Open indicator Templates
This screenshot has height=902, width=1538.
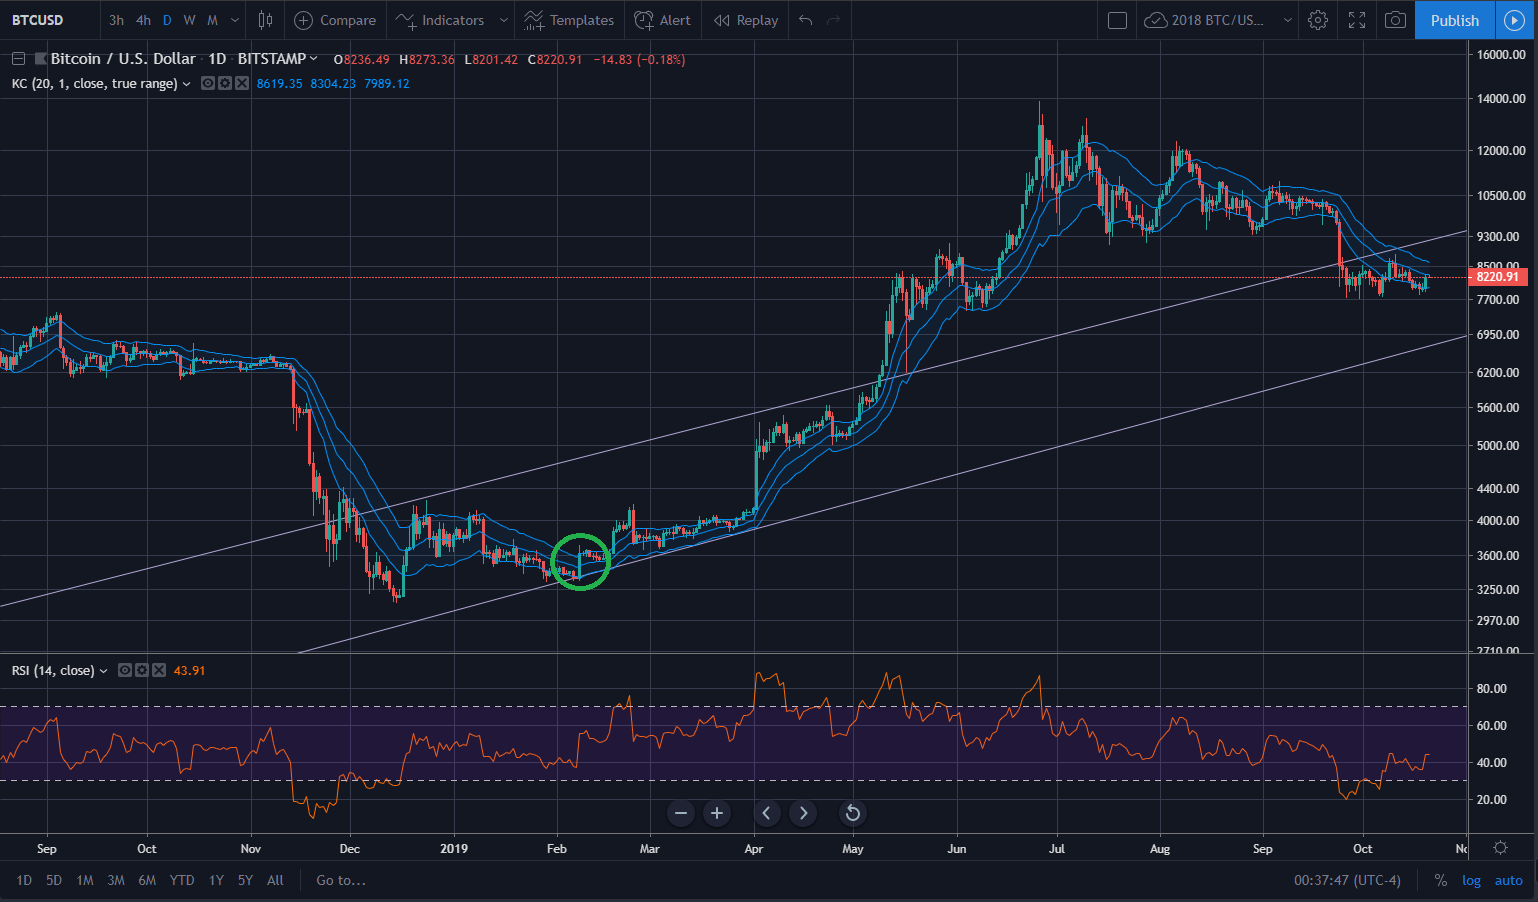[x=569, y=20]
